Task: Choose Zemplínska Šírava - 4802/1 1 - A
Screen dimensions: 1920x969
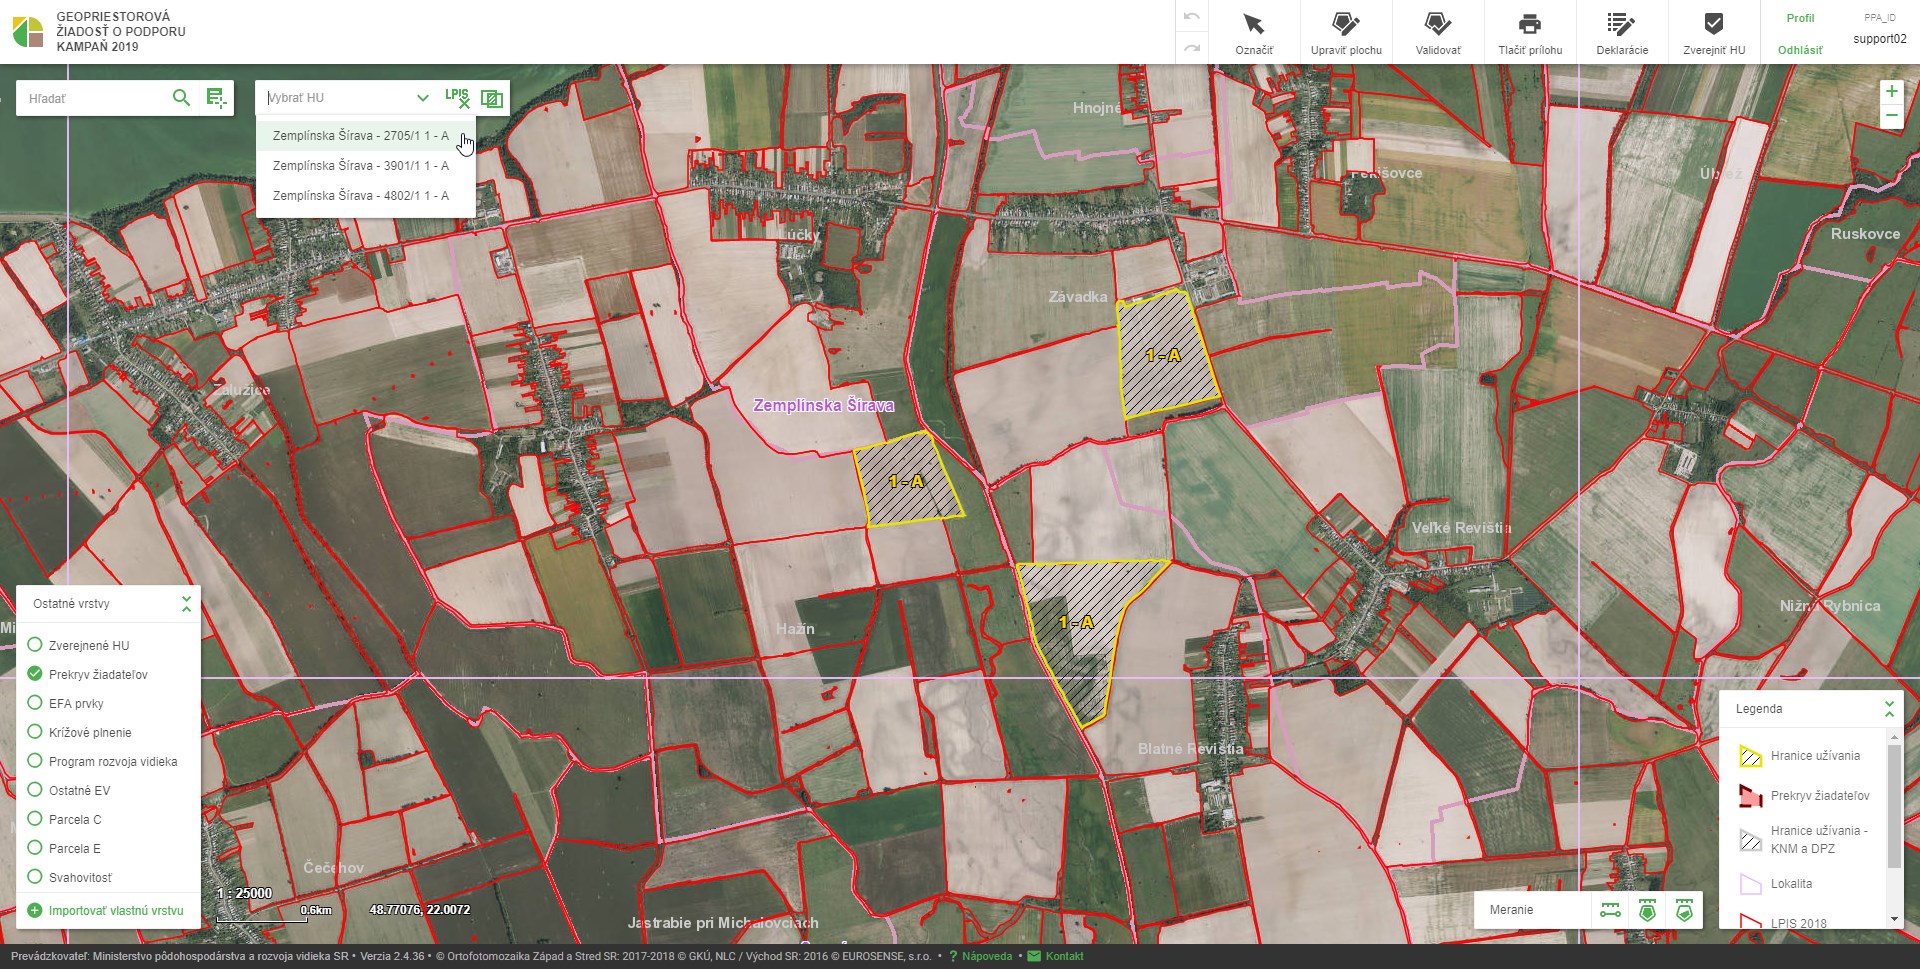Action: [365, 196]
